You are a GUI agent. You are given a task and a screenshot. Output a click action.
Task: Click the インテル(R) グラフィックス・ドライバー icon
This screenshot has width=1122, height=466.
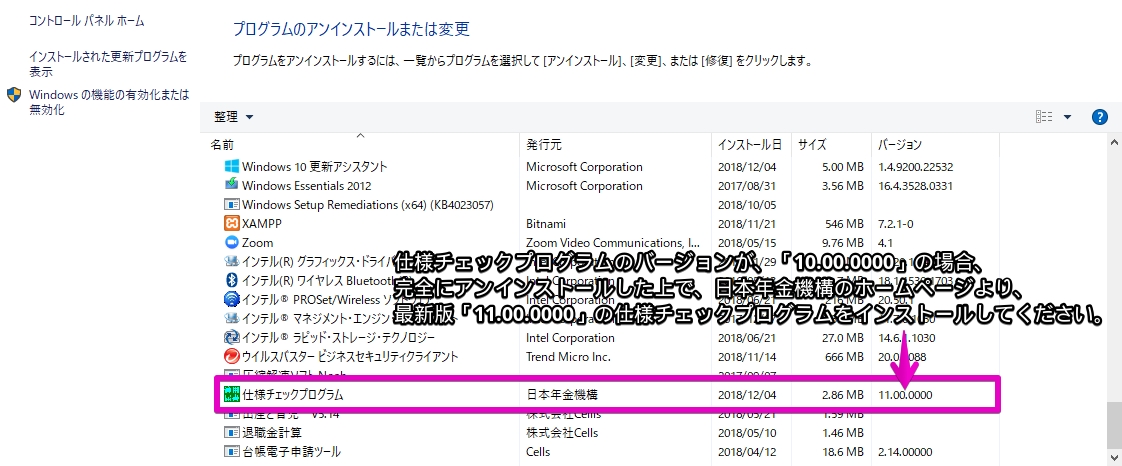tap(231, 261)
